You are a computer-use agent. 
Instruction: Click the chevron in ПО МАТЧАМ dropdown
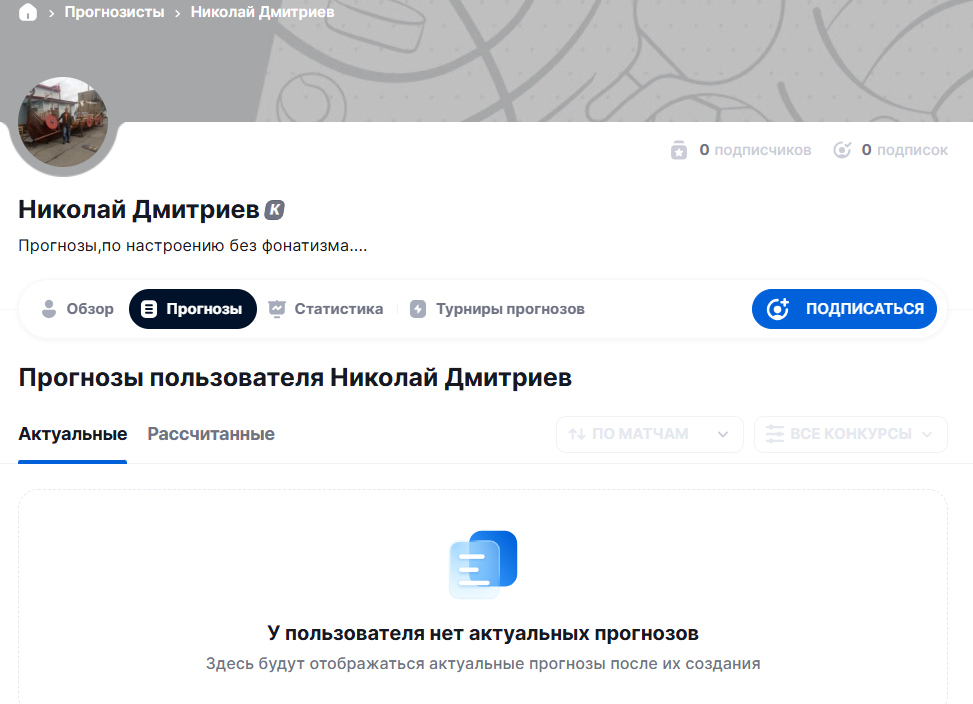tap(722, 434)
